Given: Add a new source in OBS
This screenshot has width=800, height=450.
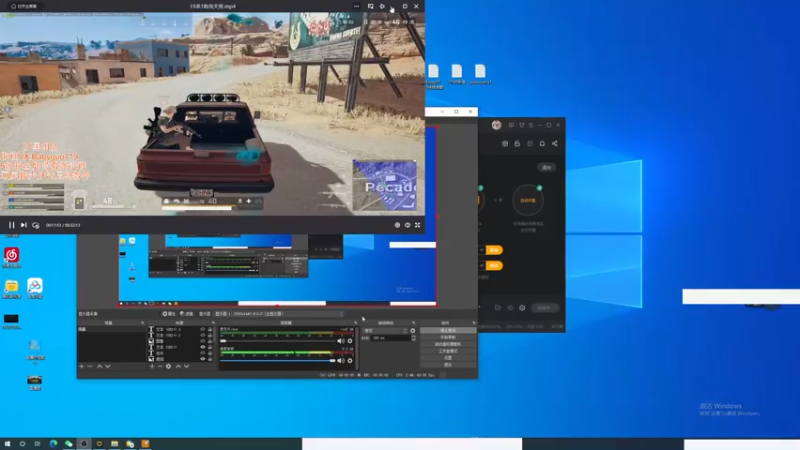Looking at the screenshot, I should (x=152, y=366).
